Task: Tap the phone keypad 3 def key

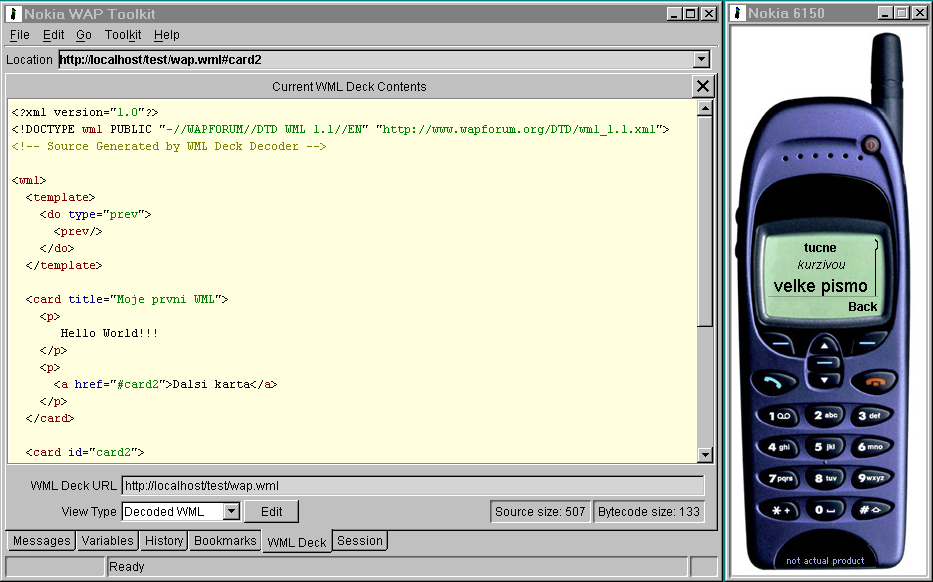Action: click(x=869, y=415)
